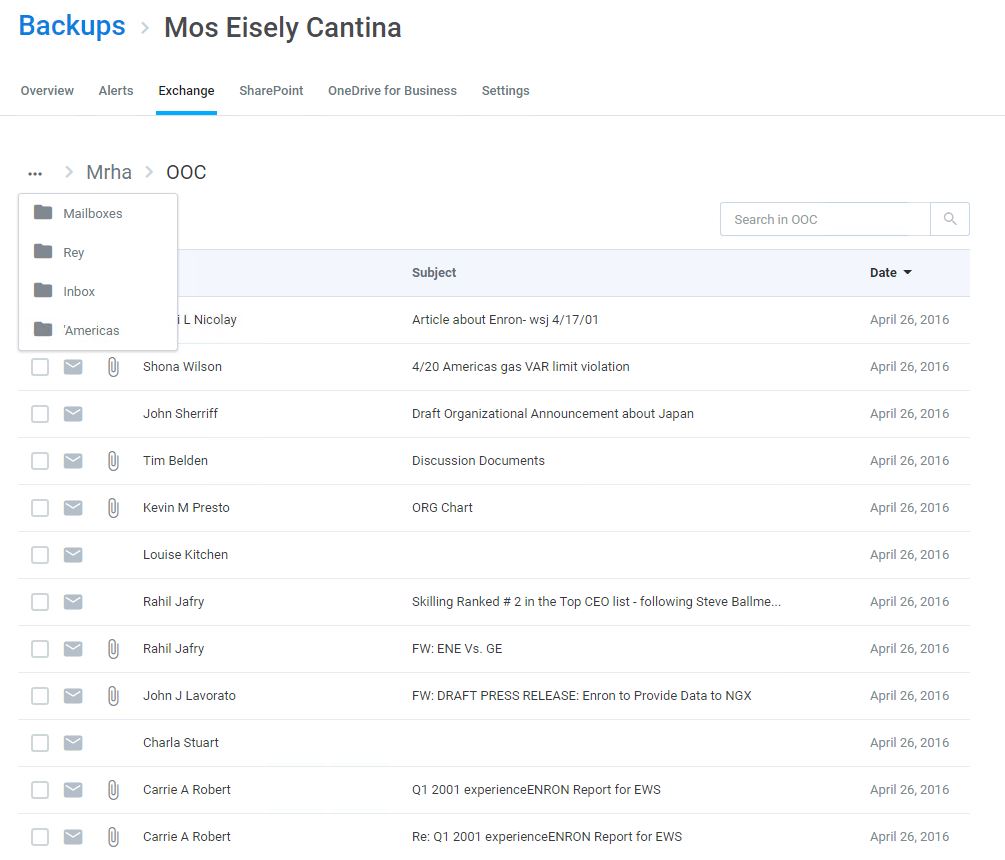Open the breadcrumb ellipsis menu

pyautogui.click(x=35, y=173)
